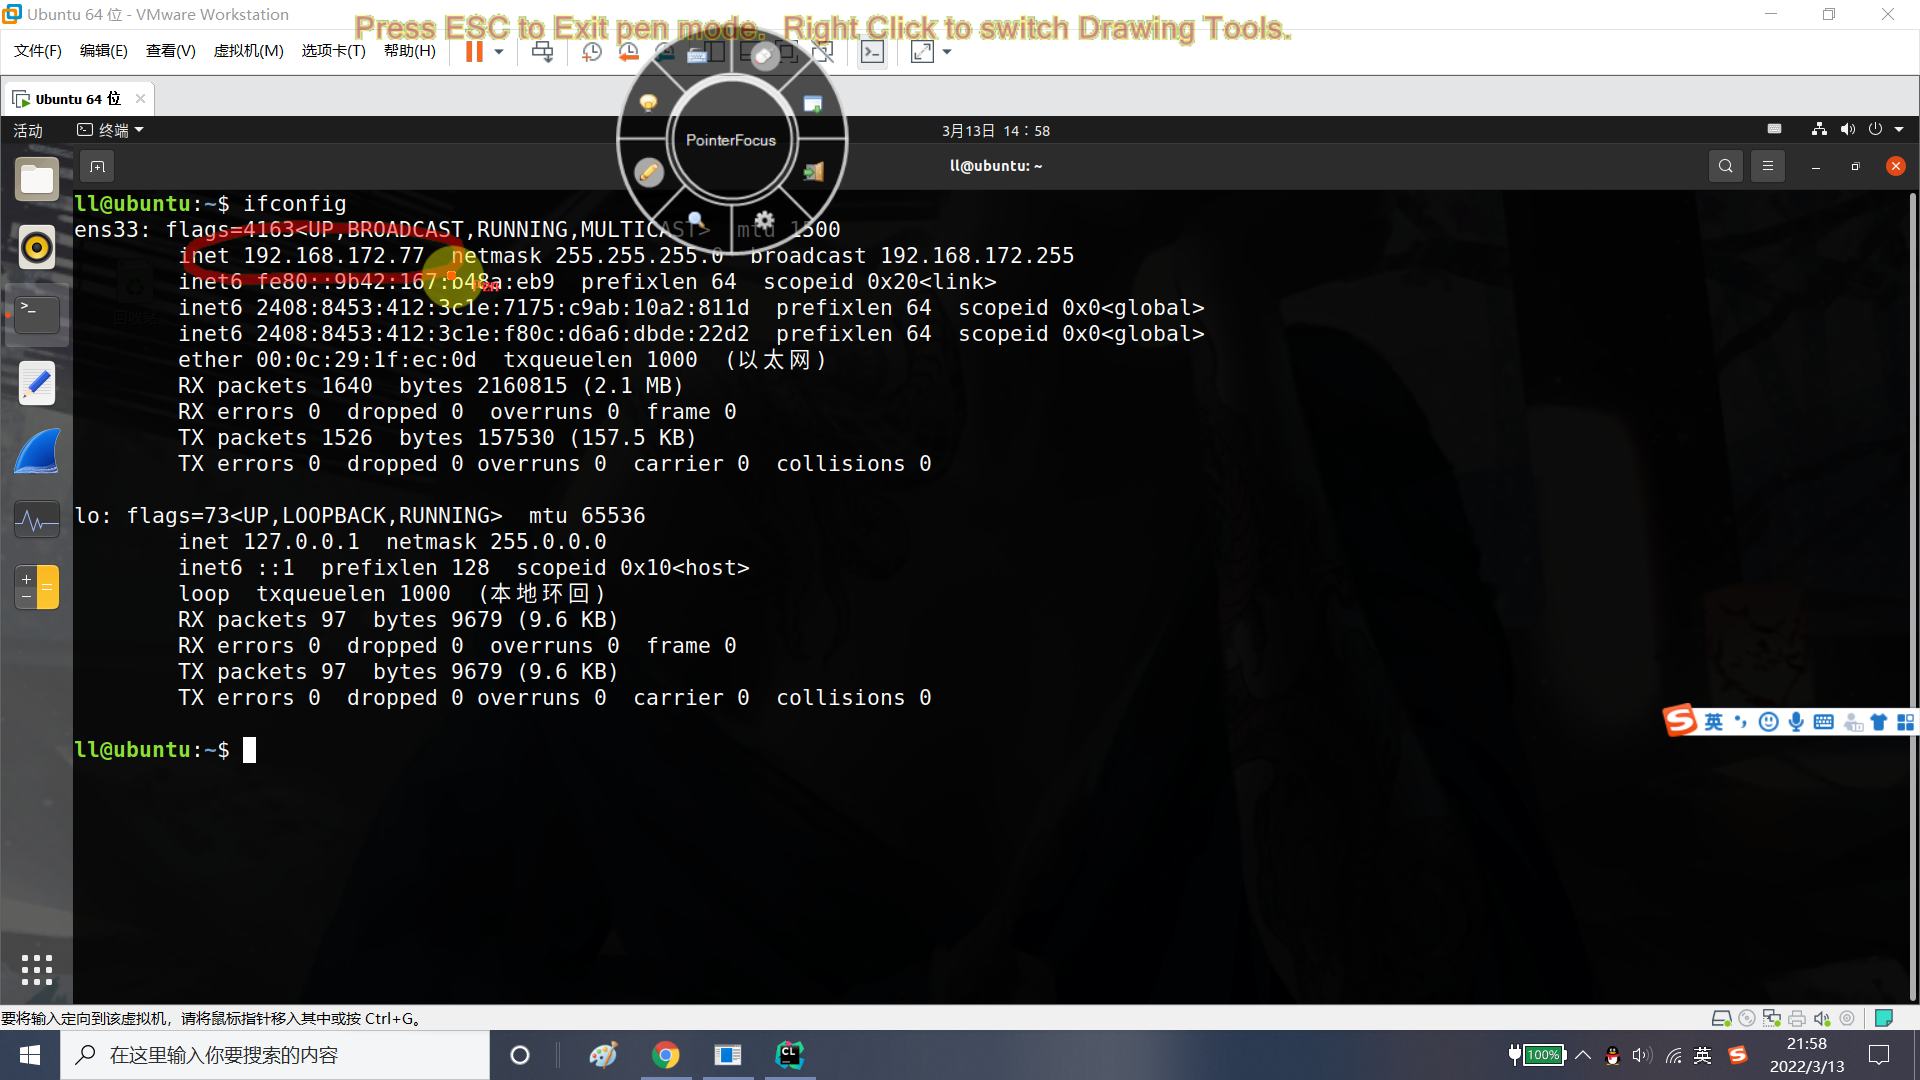This screenshot has height=1080, width=1920.
Task: Take a VM snapshot using the clock-plus icon
Action: [x=592, y=52]
